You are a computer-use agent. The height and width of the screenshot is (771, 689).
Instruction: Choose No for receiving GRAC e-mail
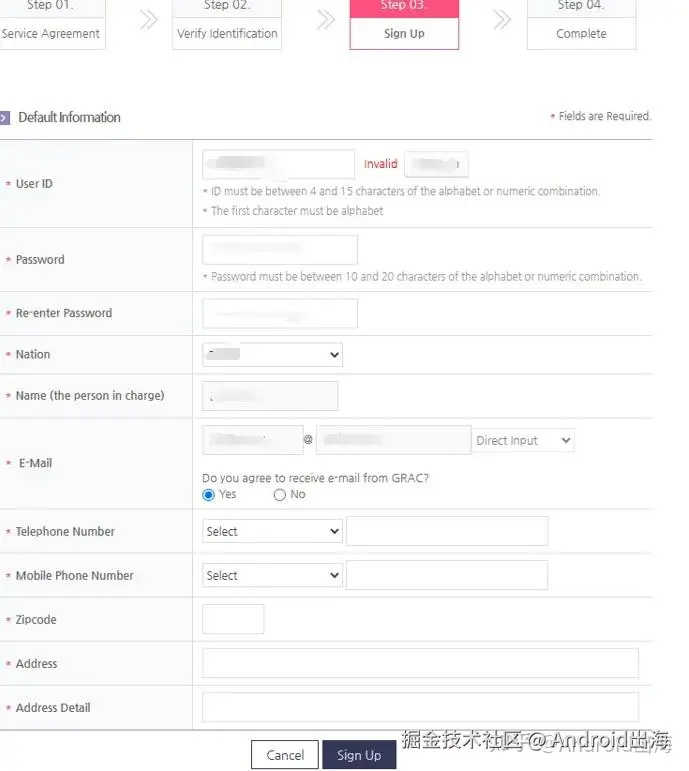[280, 495]
